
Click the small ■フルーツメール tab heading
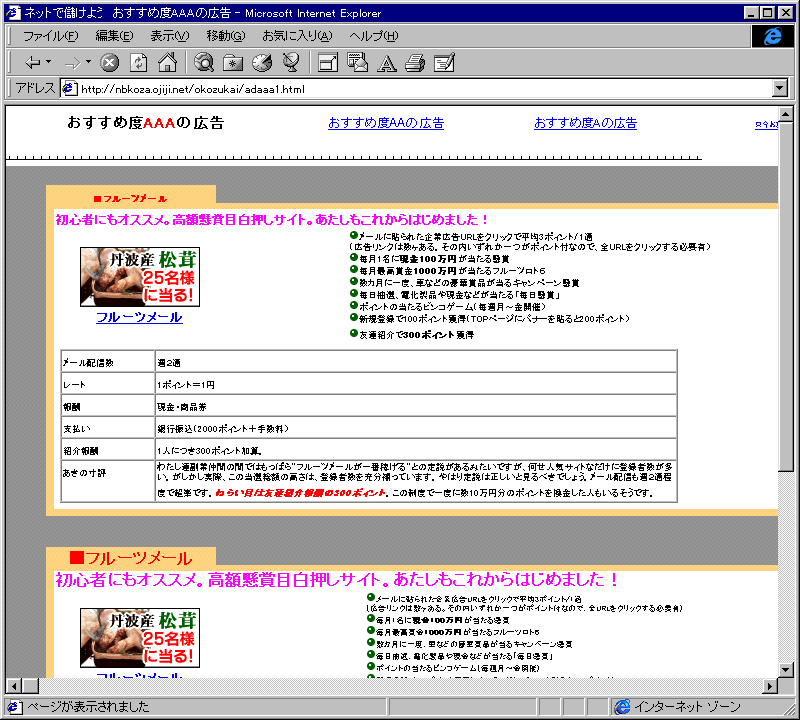(x=131, y=198)
